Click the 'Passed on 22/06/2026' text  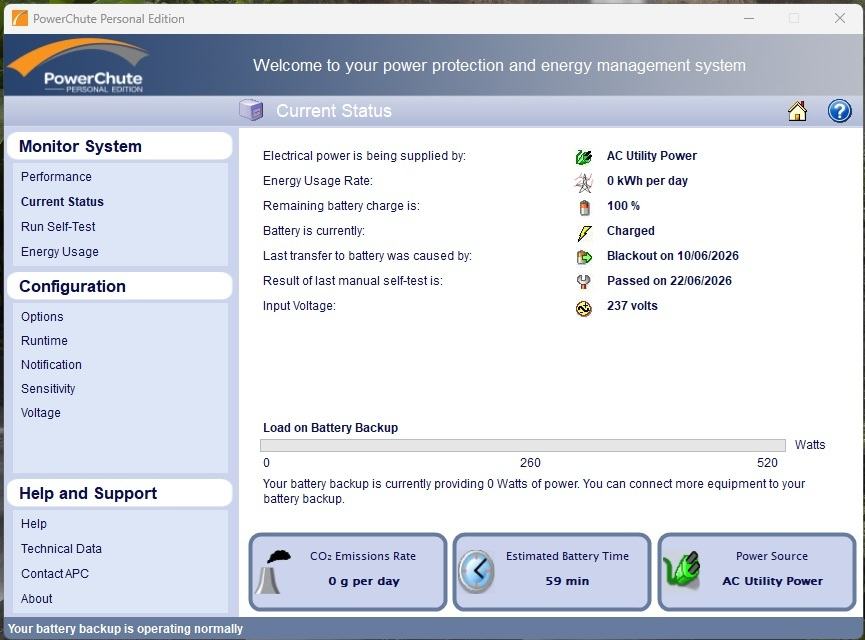[669, 281]
